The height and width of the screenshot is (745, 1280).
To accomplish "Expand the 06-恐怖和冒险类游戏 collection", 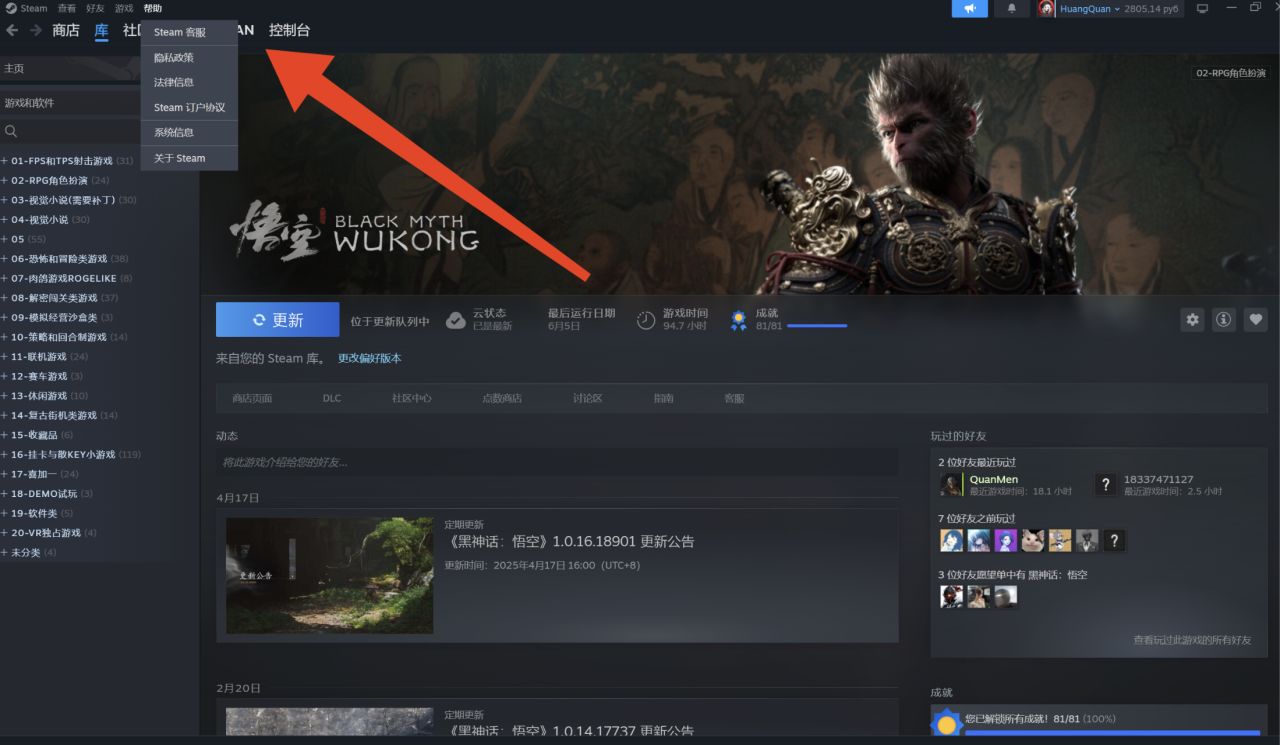I will (x=4, y=259).
